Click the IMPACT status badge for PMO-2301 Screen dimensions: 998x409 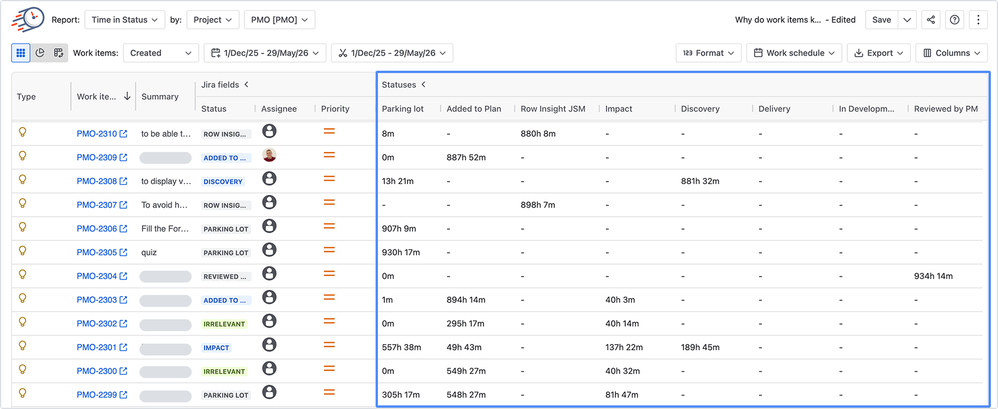click(x=216, y=348)
